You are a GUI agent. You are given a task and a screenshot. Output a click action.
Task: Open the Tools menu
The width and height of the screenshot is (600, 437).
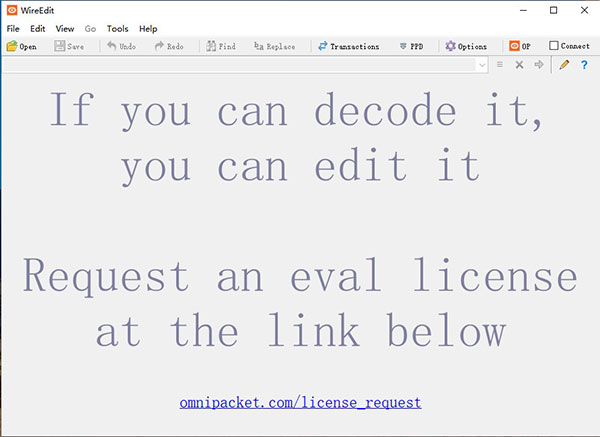pyautogui.click(x=117, y=29)
